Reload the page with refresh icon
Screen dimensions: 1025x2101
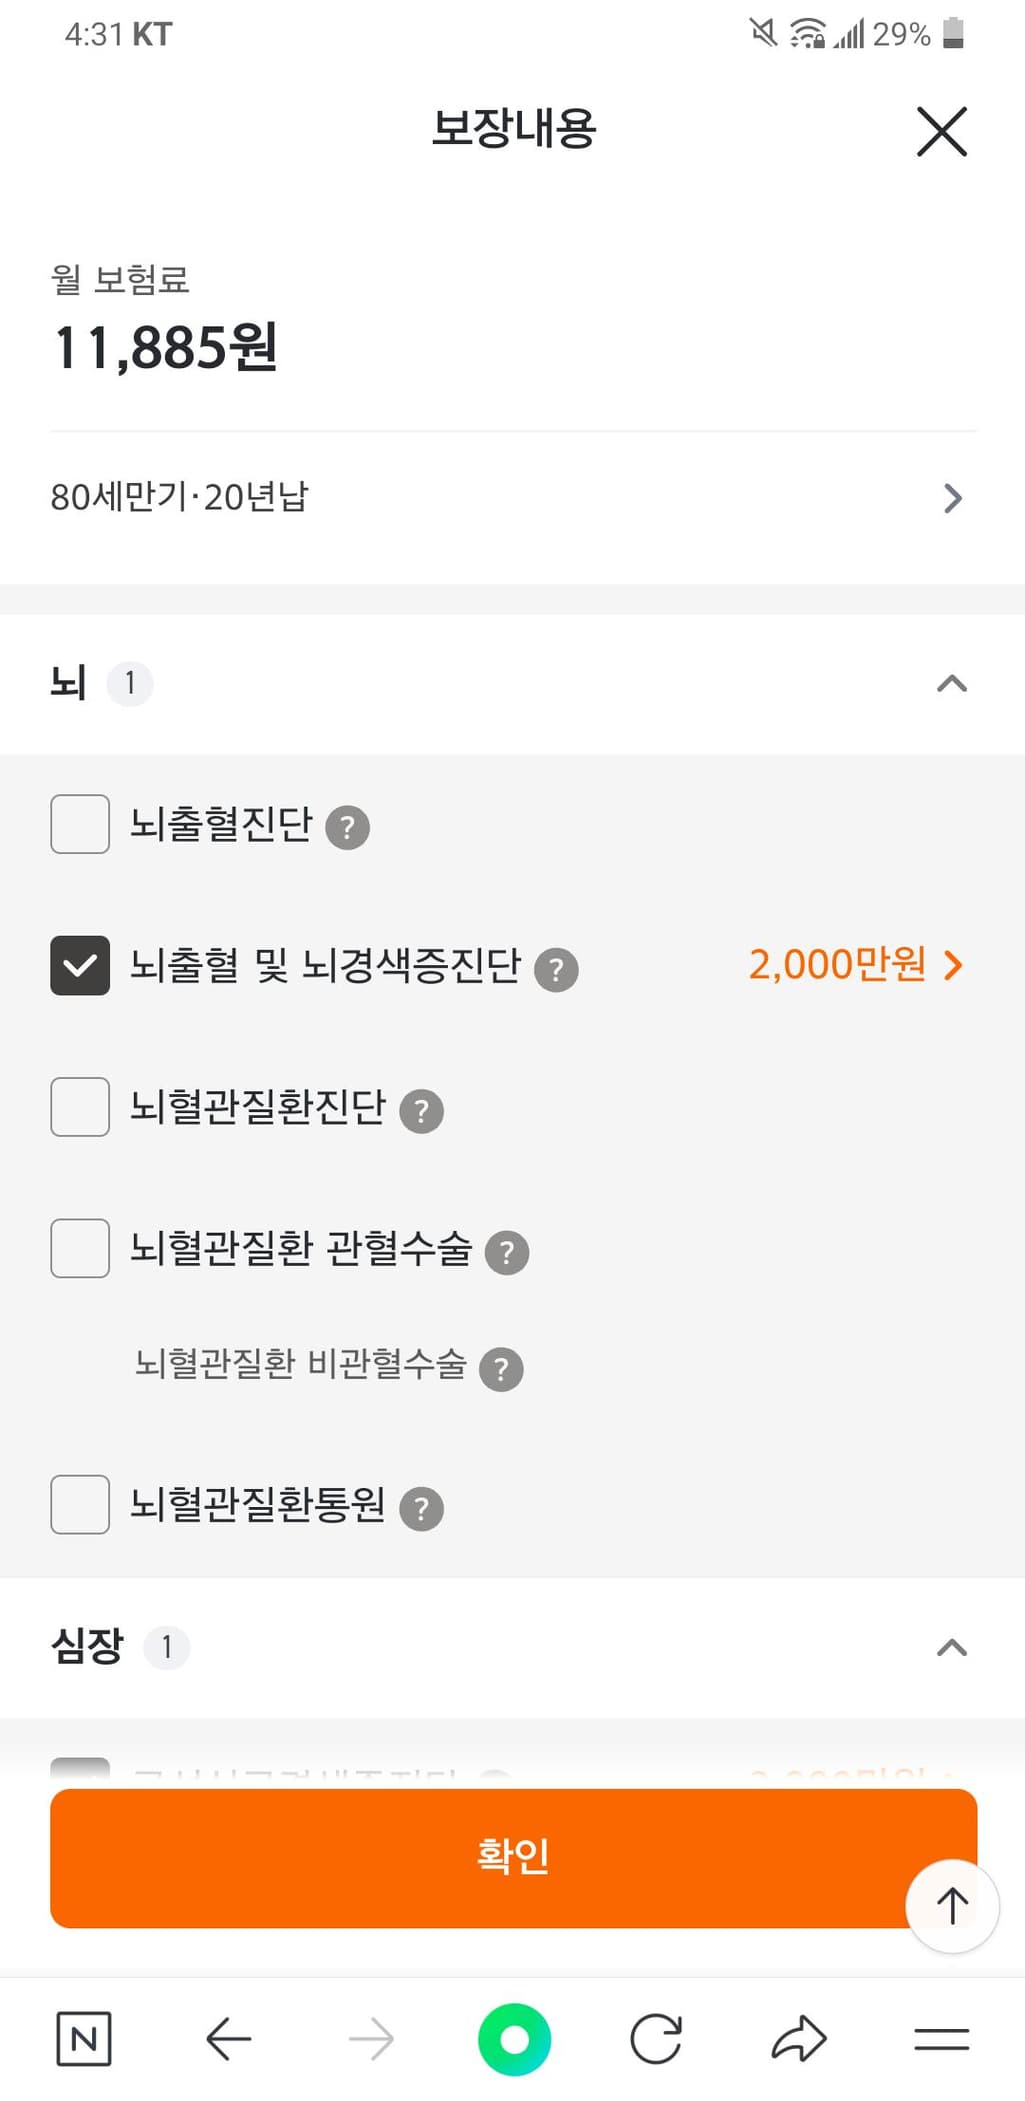[656, 2039]
